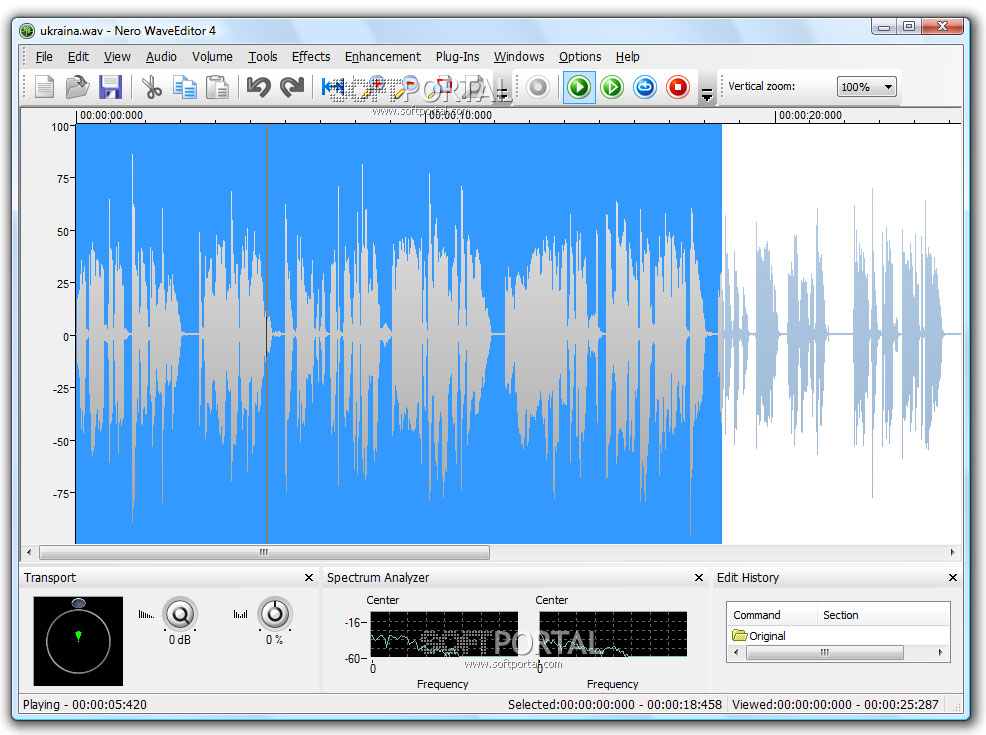Click the 00:00:00:000 timeline marker
This screenshot has height=735, width=986.
[111, 115]
